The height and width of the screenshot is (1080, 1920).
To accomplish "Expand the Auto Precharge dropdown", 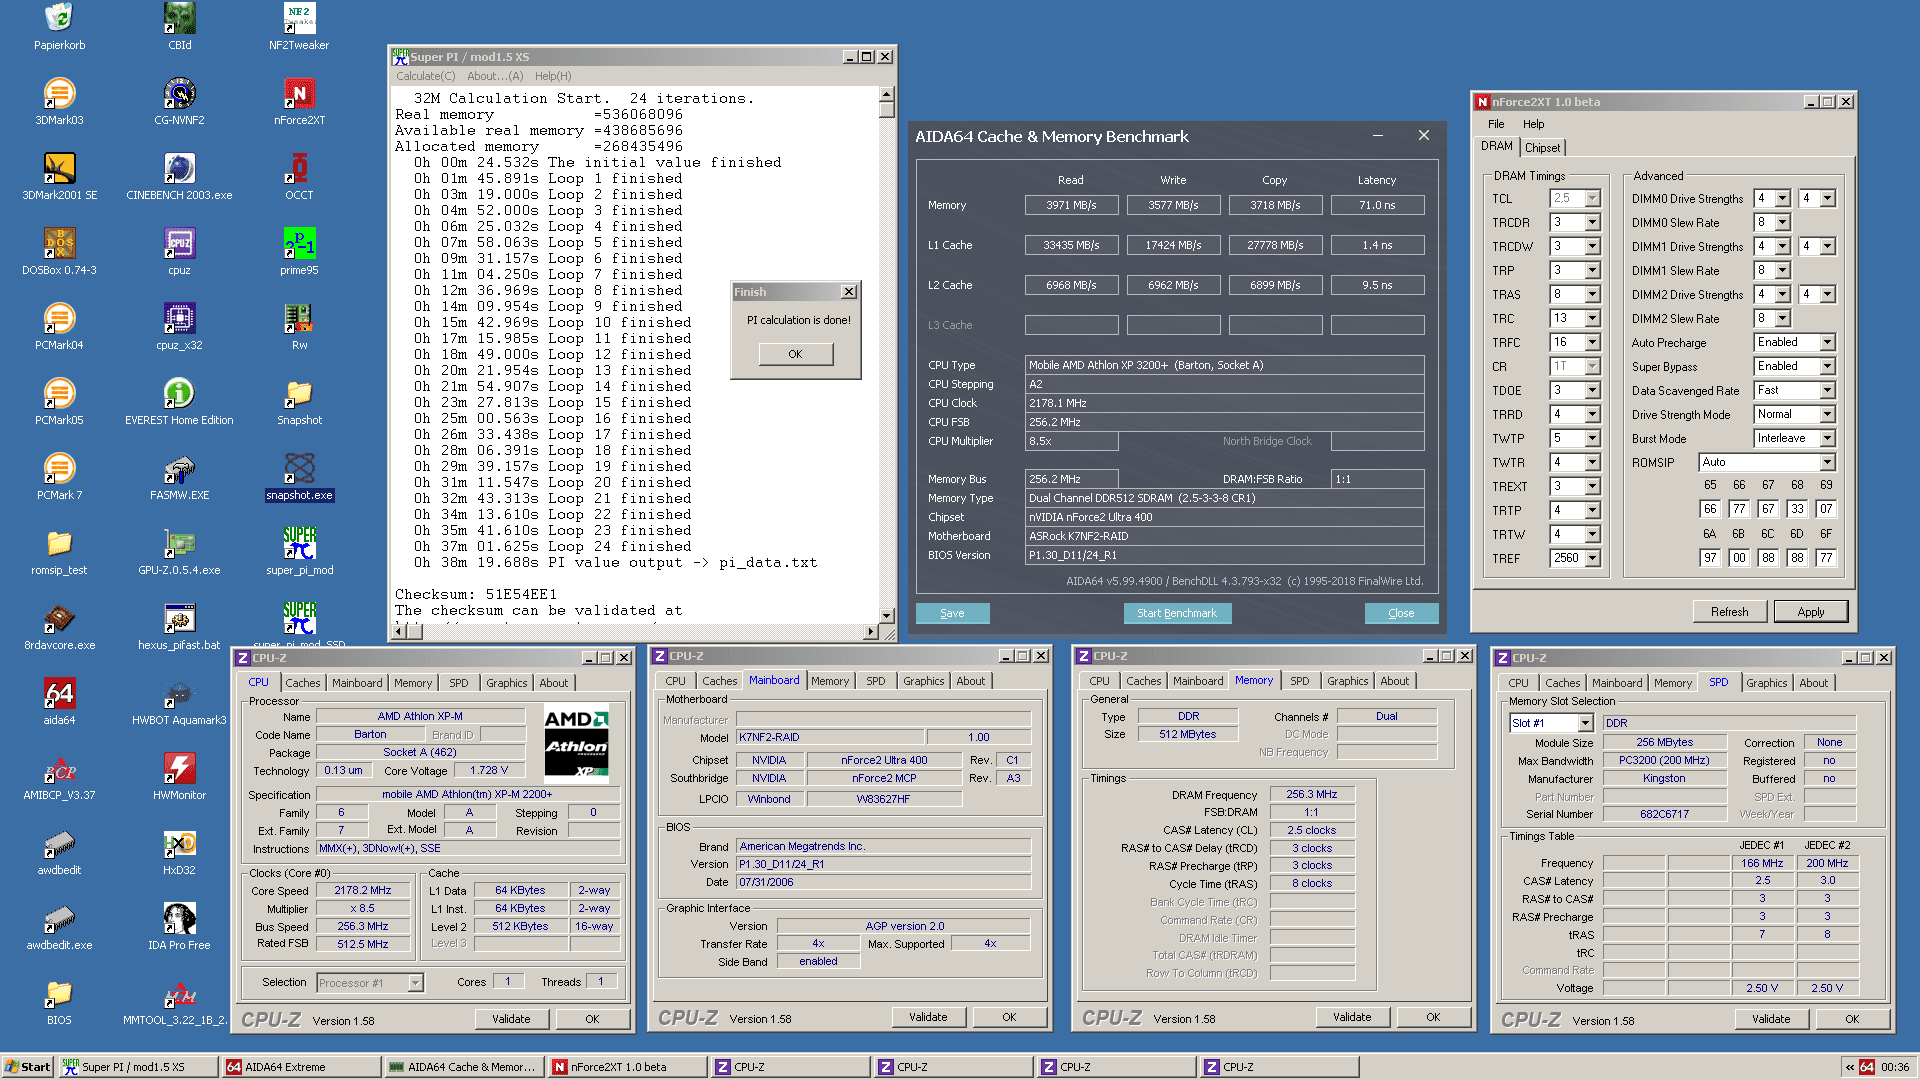I will click(1827, 342).
